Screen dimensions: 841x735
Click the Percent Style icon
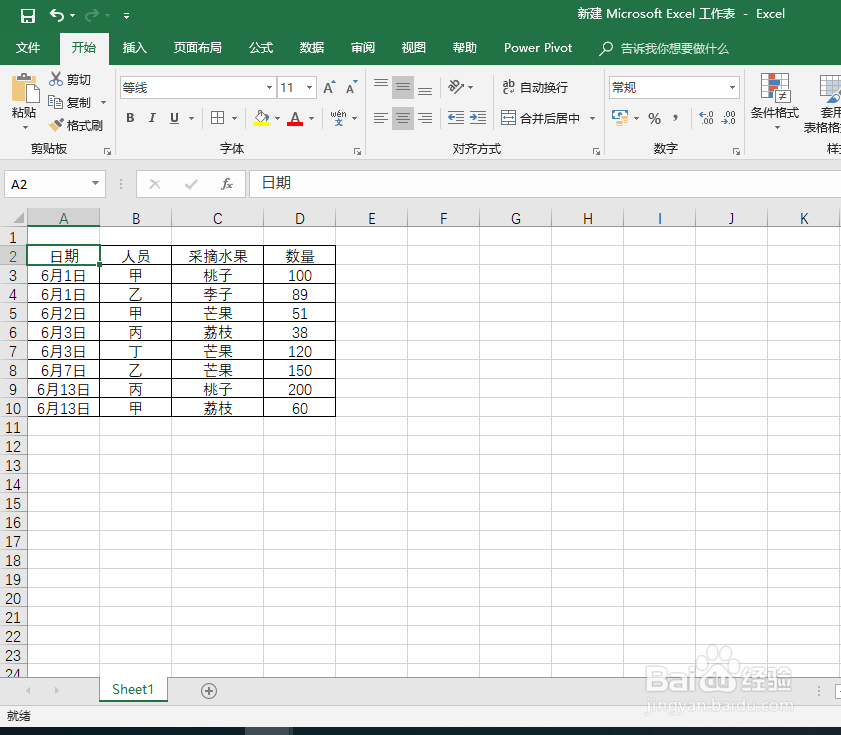[654, 119]
